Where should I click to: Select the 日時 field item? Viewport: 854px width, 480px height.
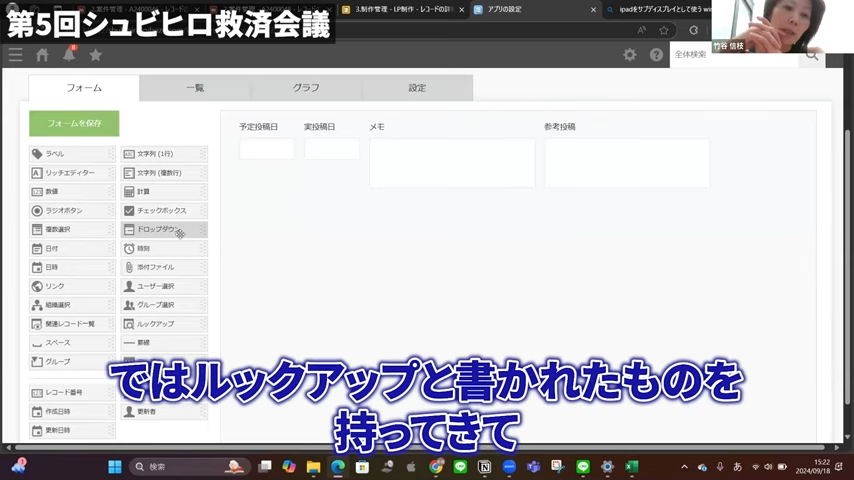(72, 267)
